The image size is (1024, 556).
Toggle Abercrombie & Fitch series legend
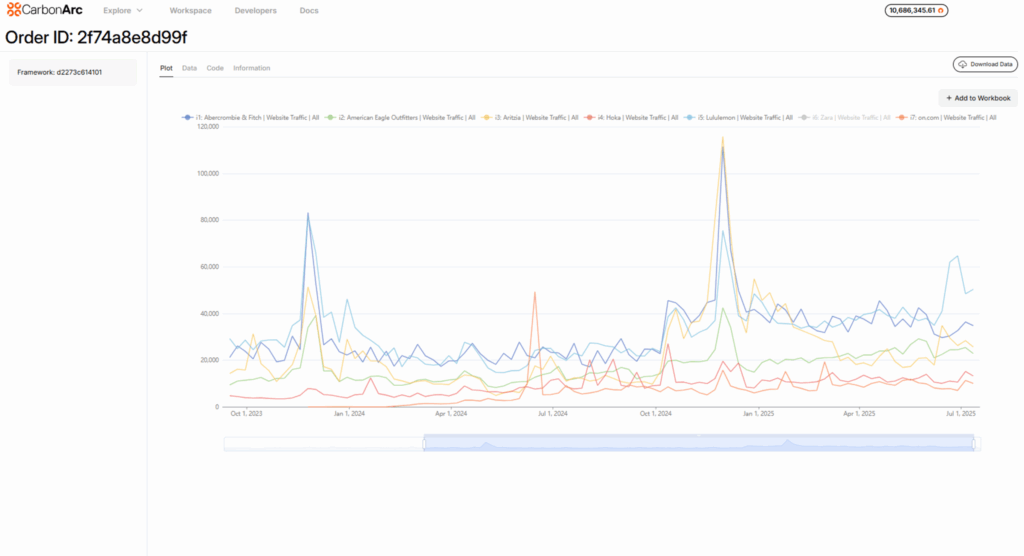coord(251,118)
